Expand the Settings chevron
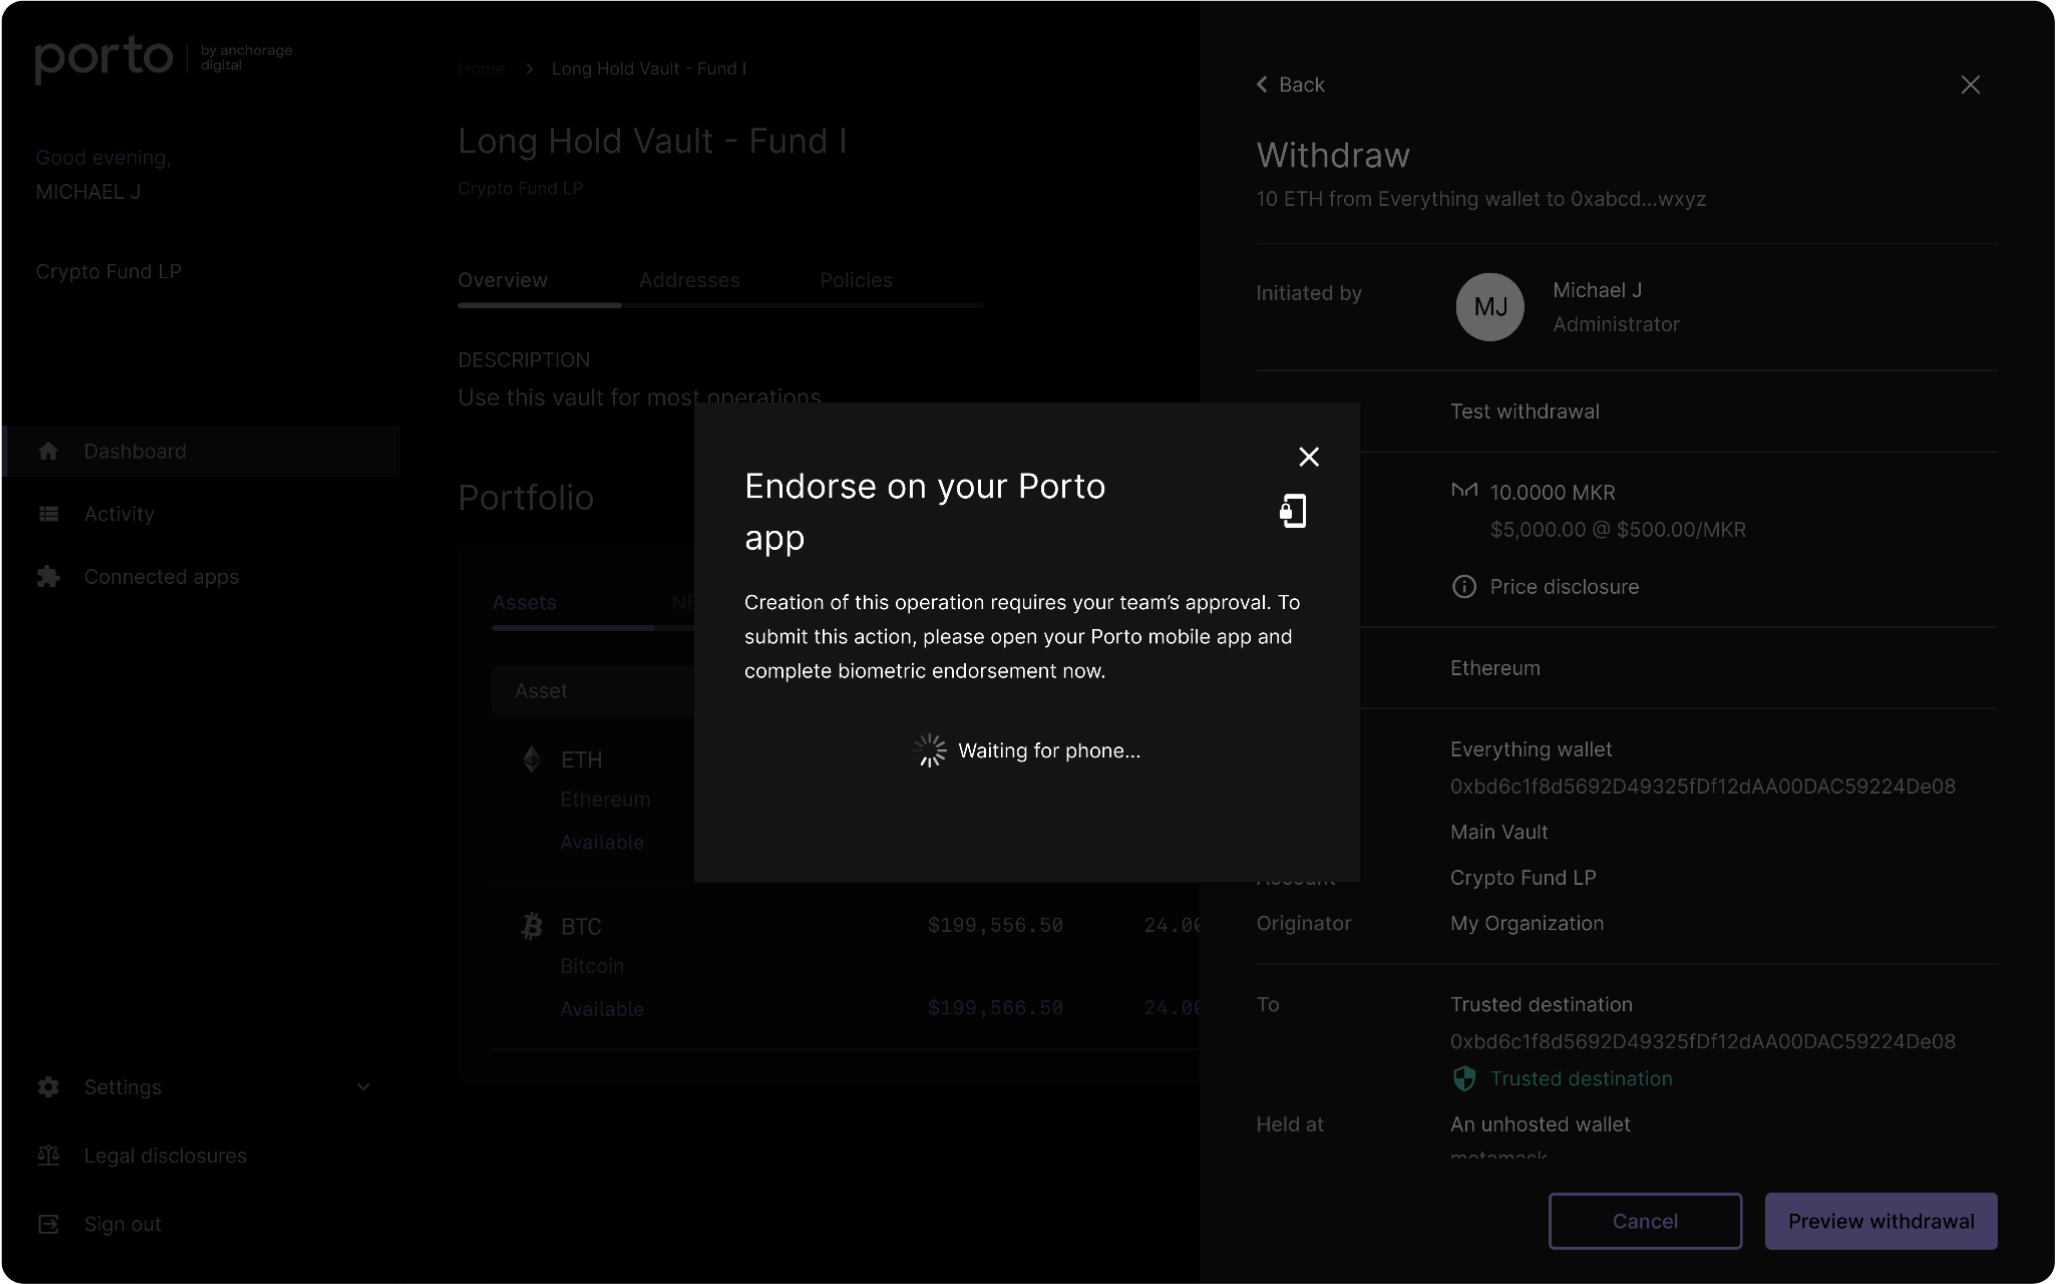 (x=363, y=1087)
